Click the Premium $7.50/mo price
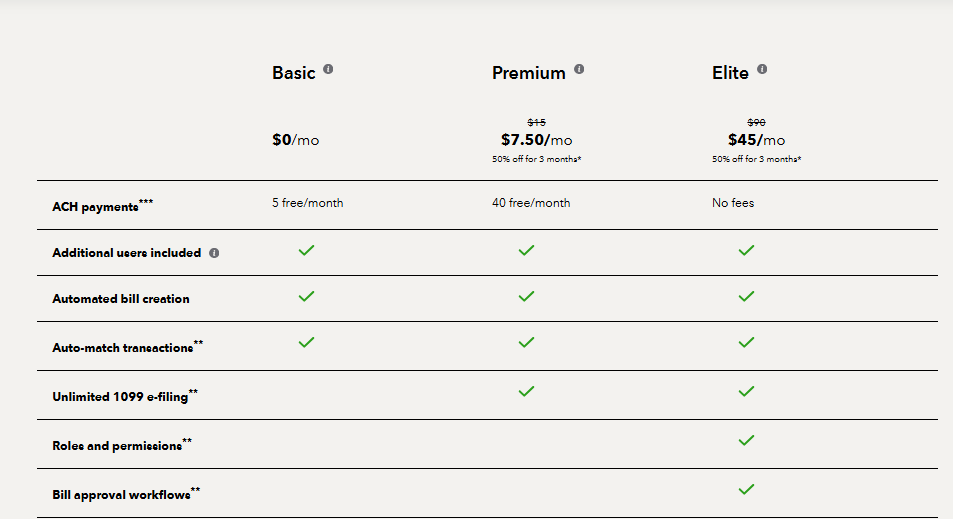Viewport: 953px width, 519px height. pyautogui.click(x=536, y=140)
